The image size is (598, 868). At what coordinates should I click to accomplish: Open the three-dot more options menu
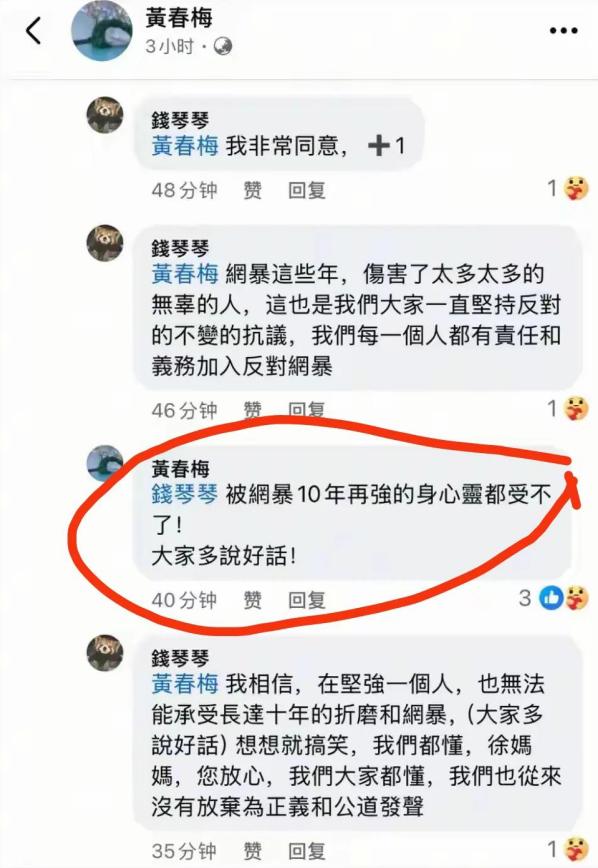pyautogui.click(x=563, y=31)
